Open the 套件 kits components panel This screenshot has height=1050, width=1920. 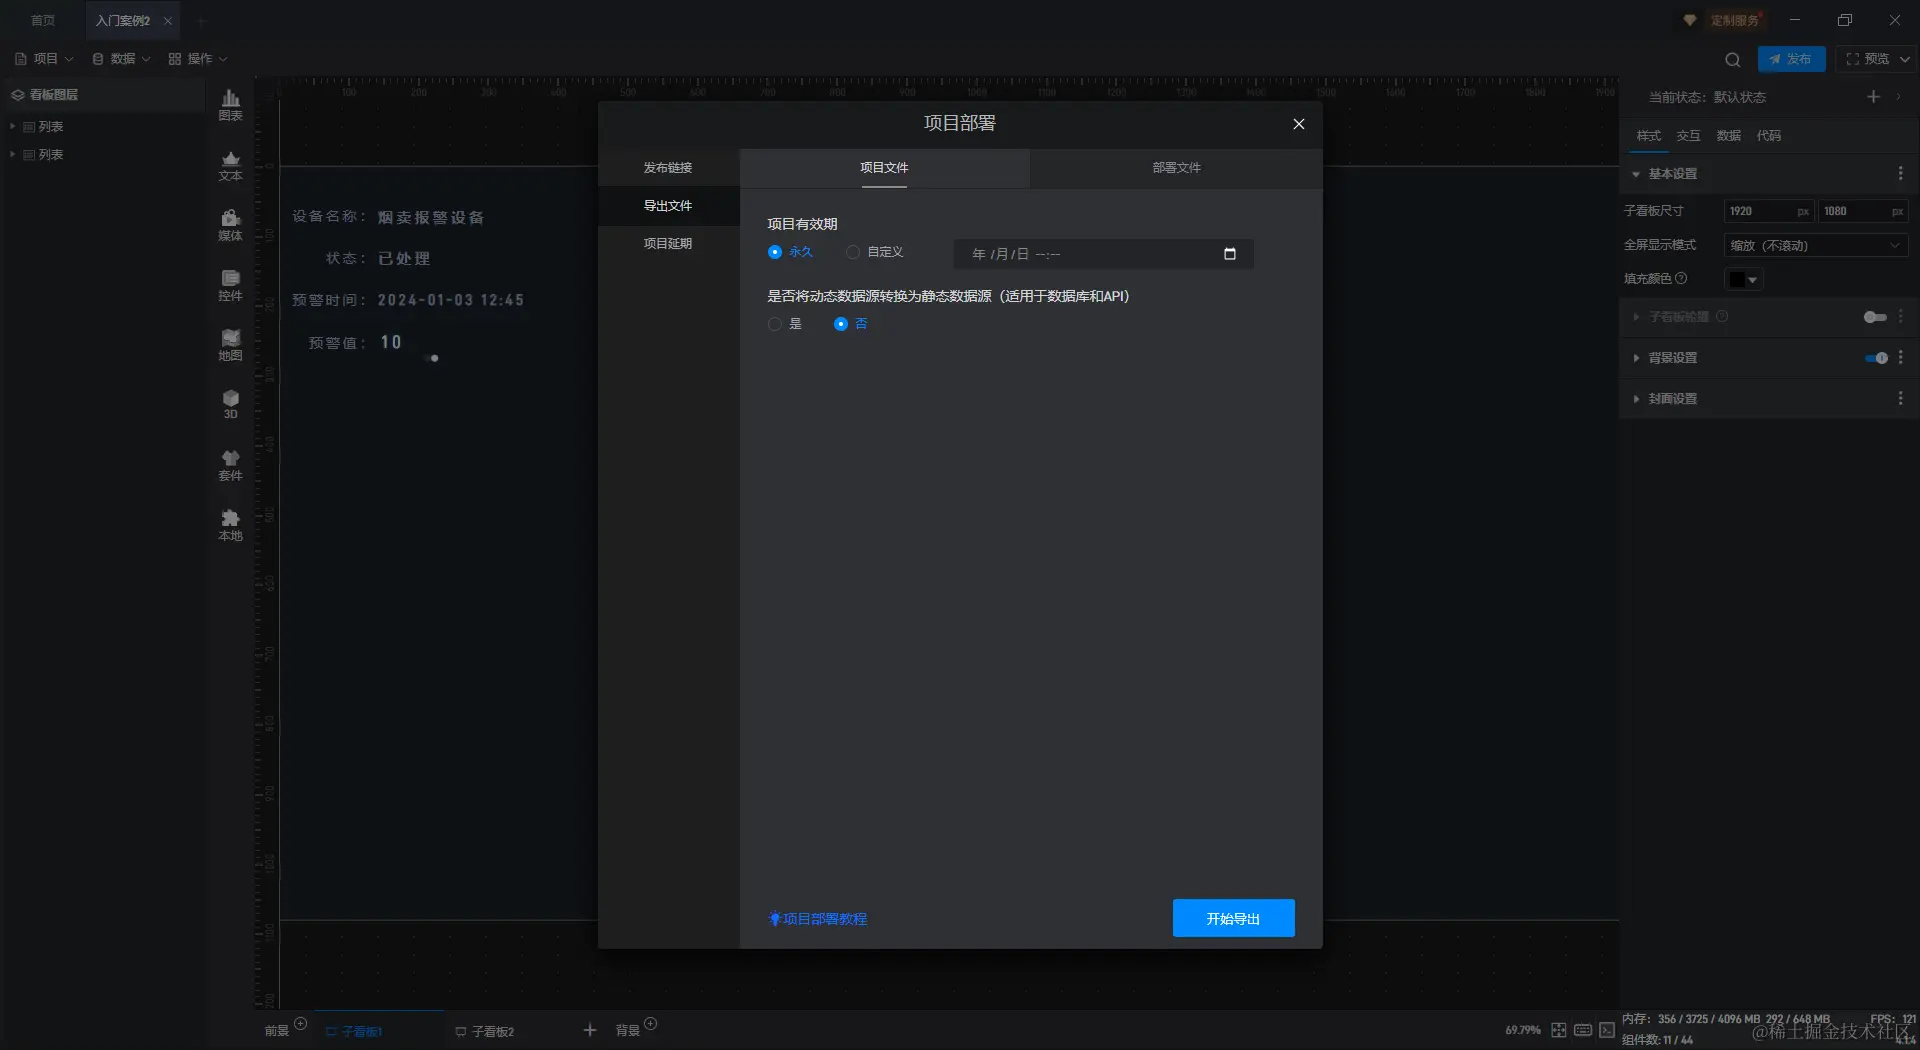[x=230, y=465]
